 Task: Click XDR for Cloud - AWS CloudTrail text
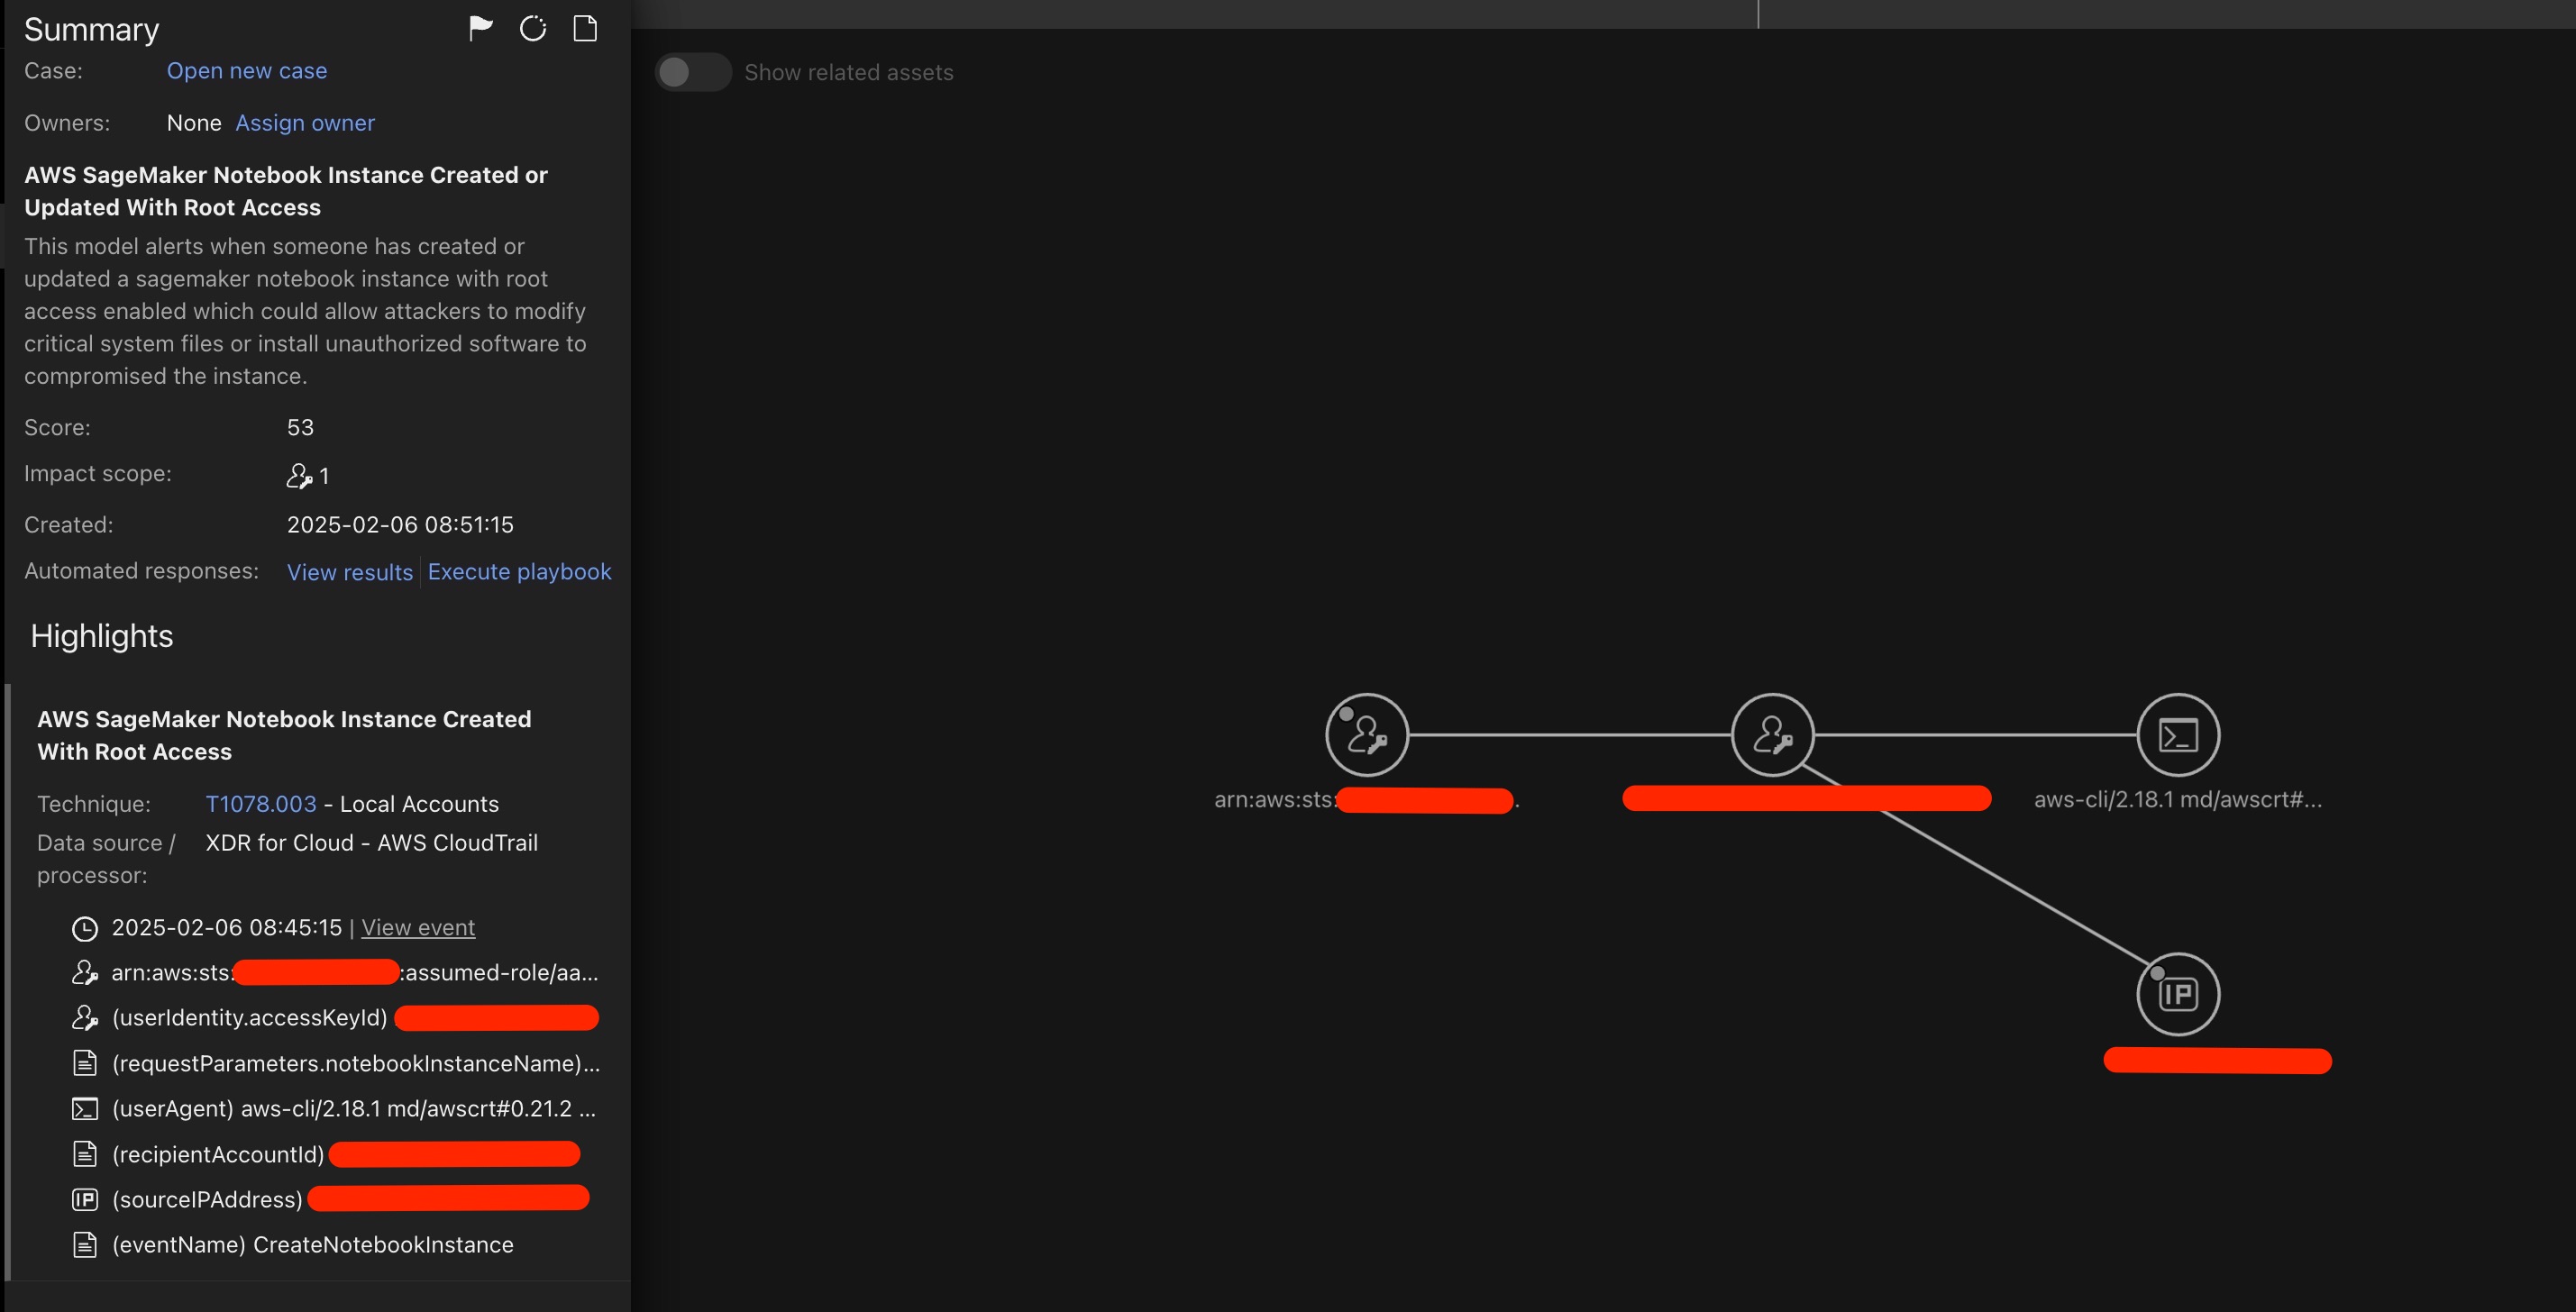[371, 843]
